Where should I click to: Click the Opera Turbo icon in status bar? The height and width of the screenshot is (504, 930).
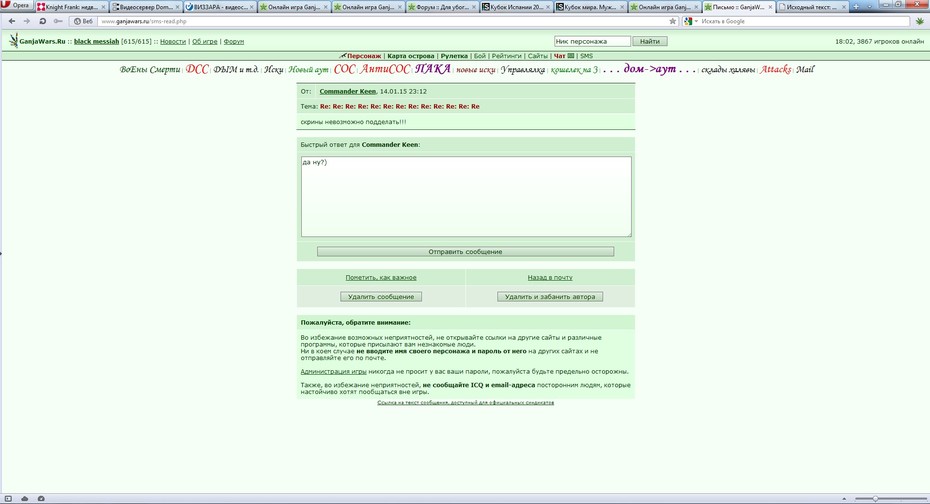point(41,499)
